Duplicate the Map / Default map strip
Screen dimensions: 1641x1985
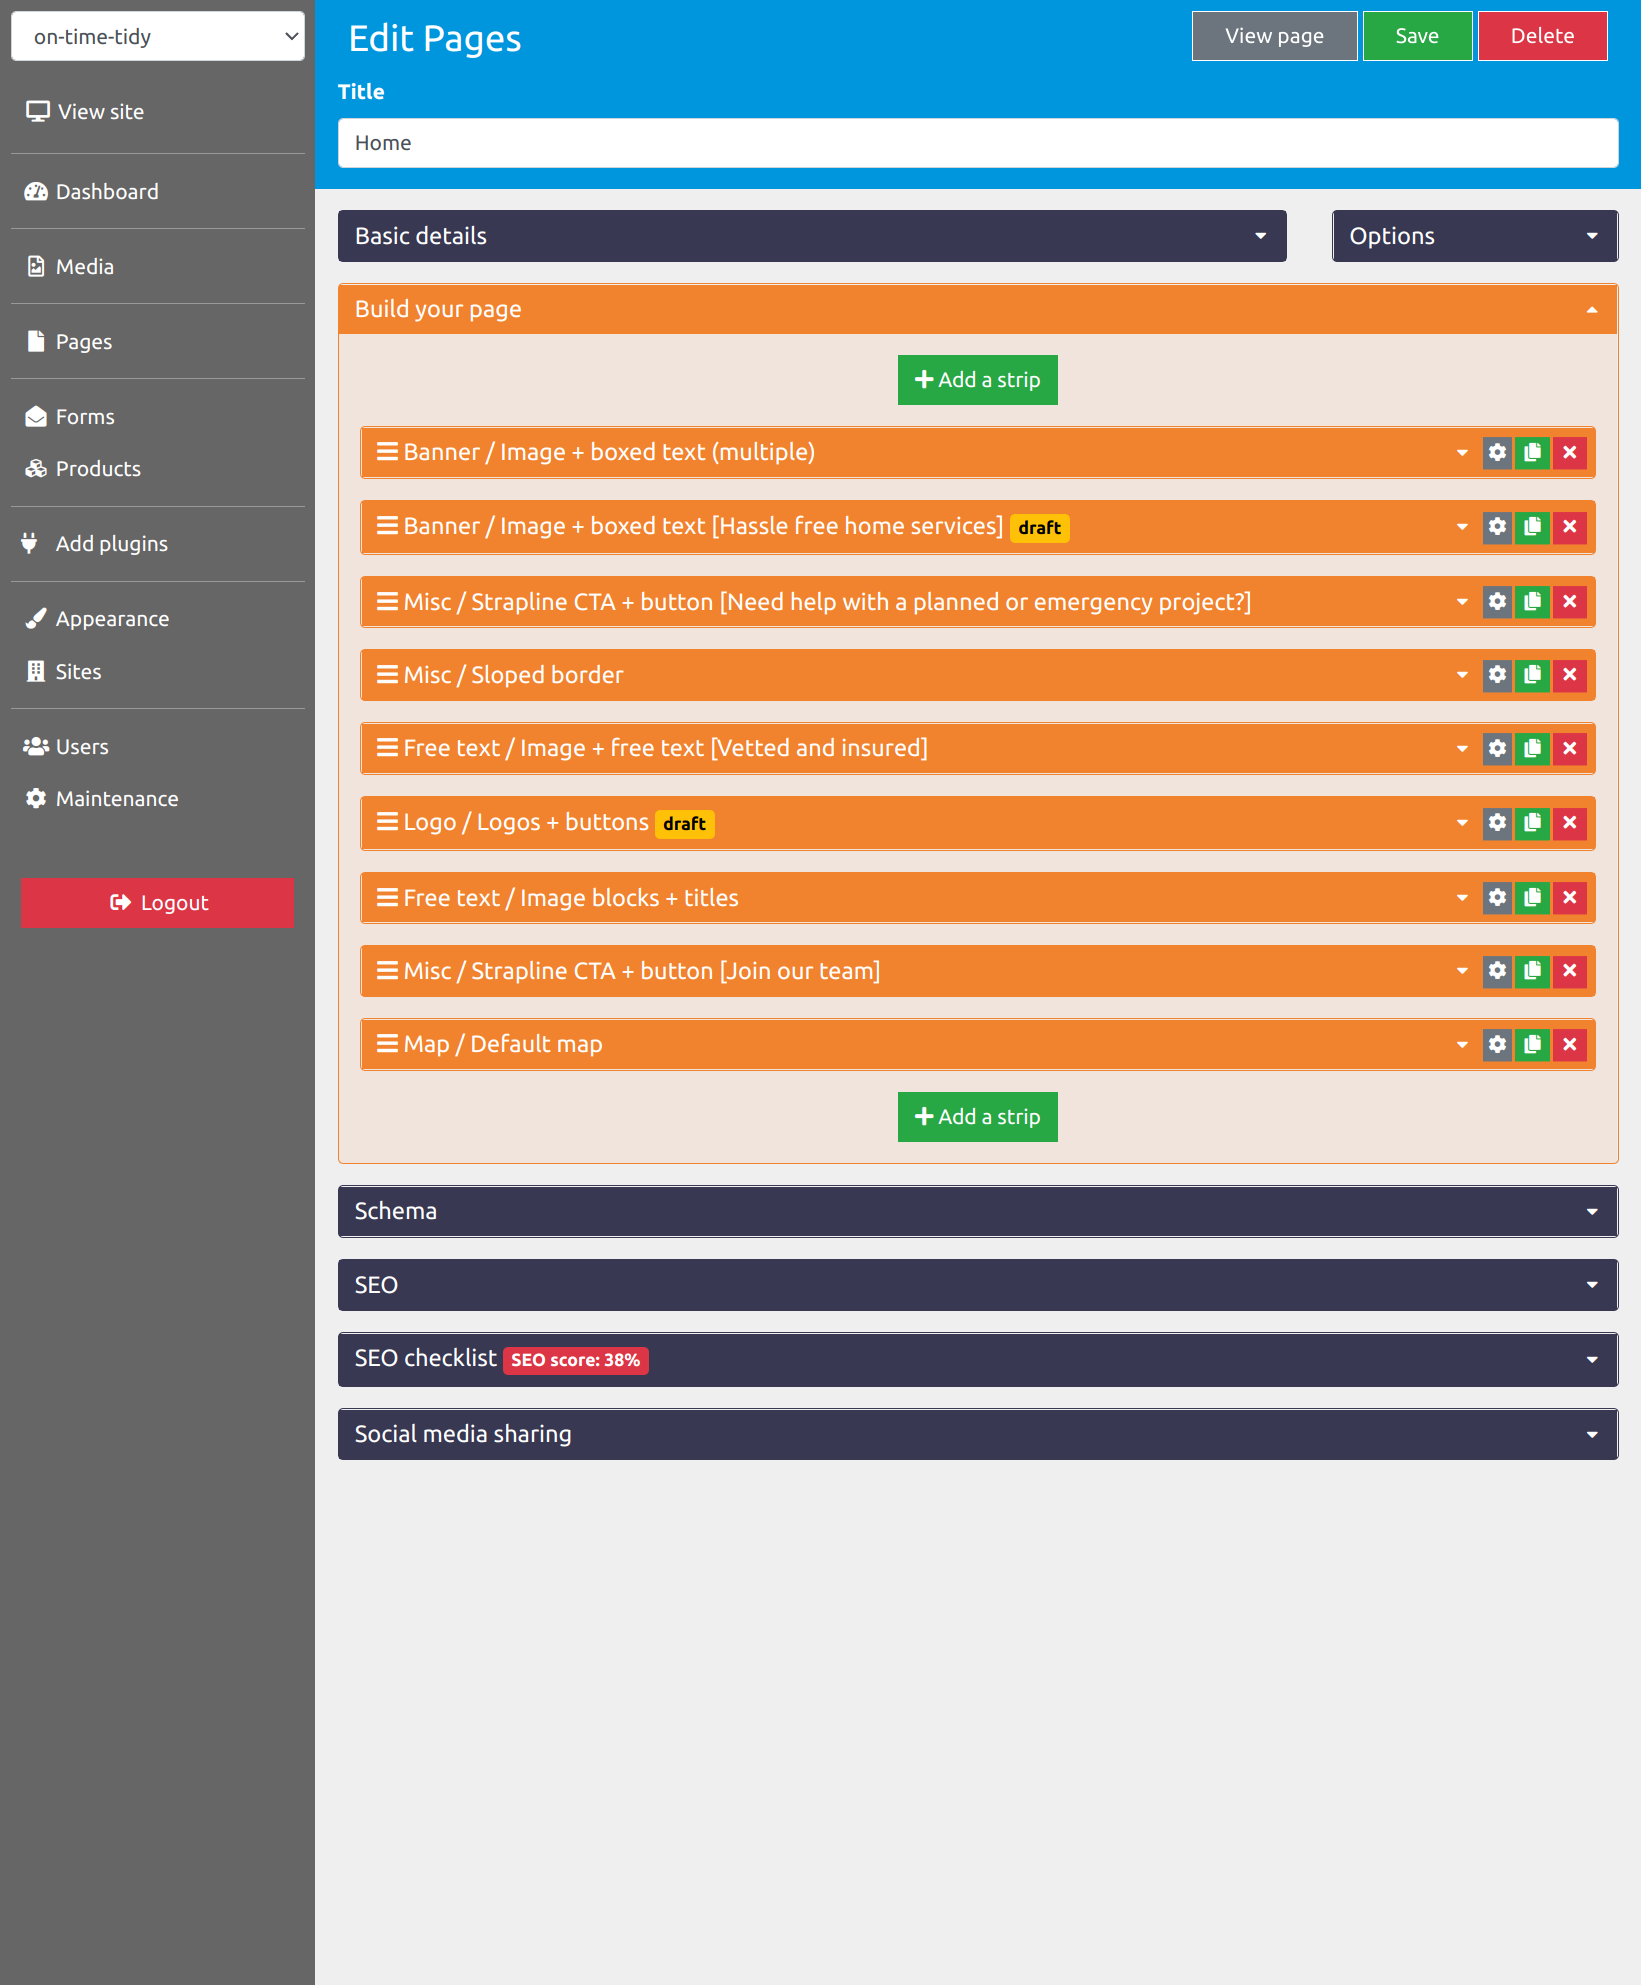(x=1532, y=1045)
